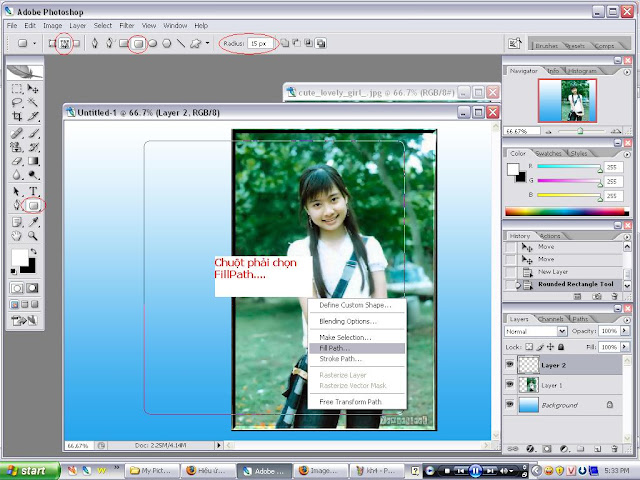Viewport: 640px width, 480px height.
Task: Select the Gradient tool
Action: (33, 161)
